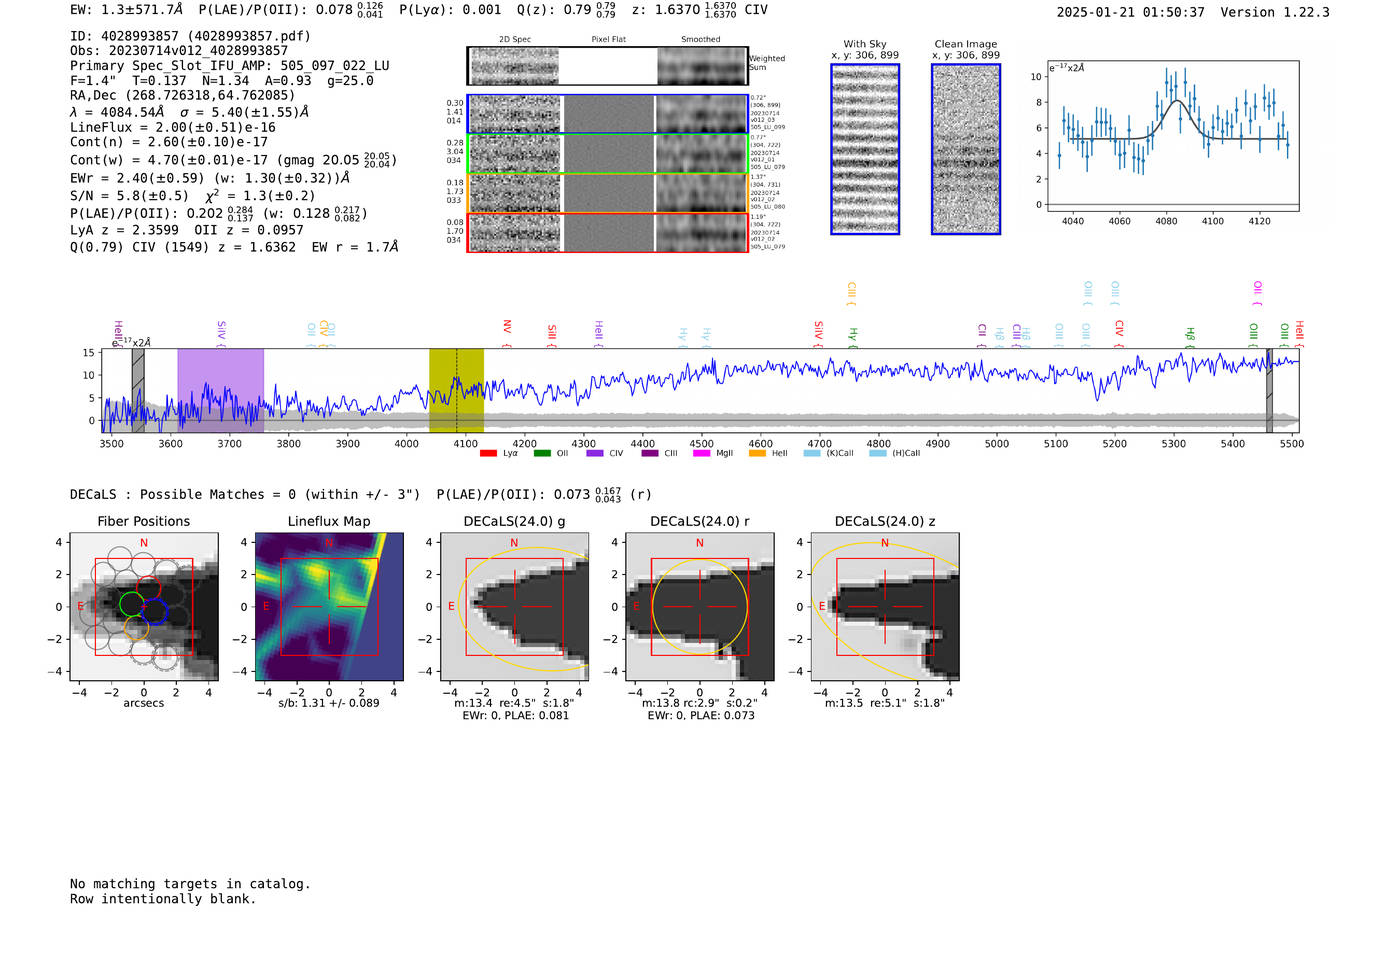The image size is (1400, 953).
Task: Click the green OII legend swatch
Action: [x=542, y=453]
